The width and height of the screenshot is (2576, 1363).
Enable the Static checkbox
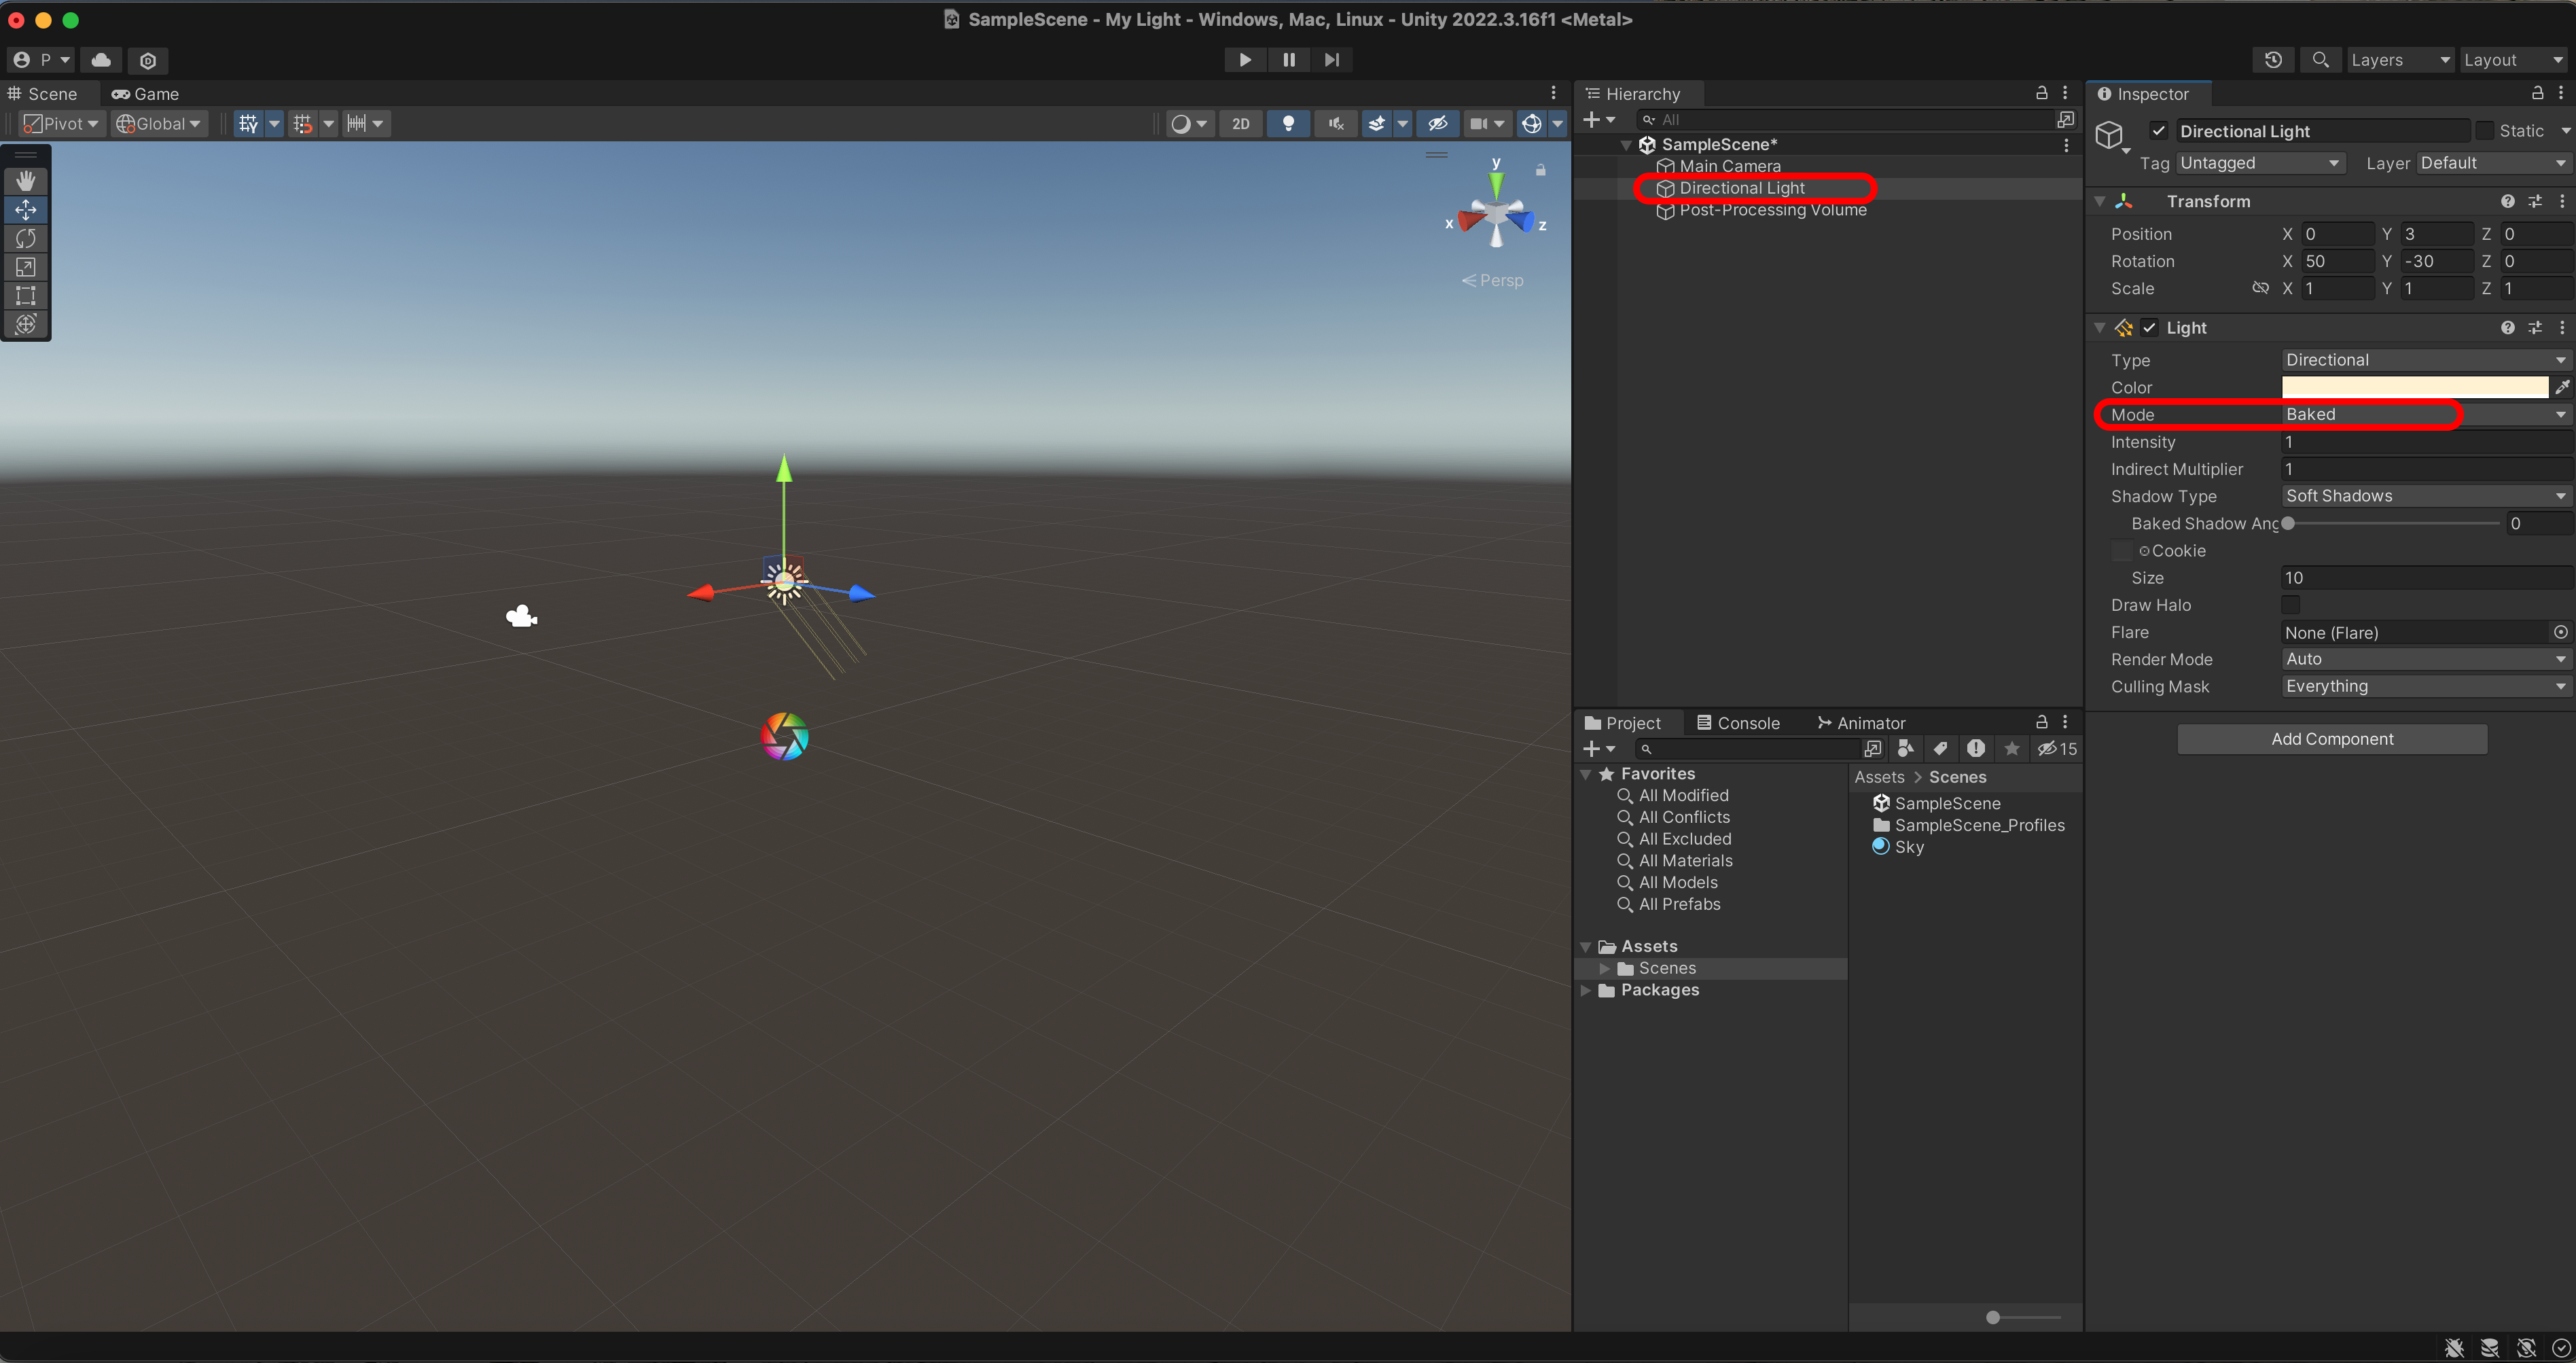pyautogui.click(x=2484, y=131)
